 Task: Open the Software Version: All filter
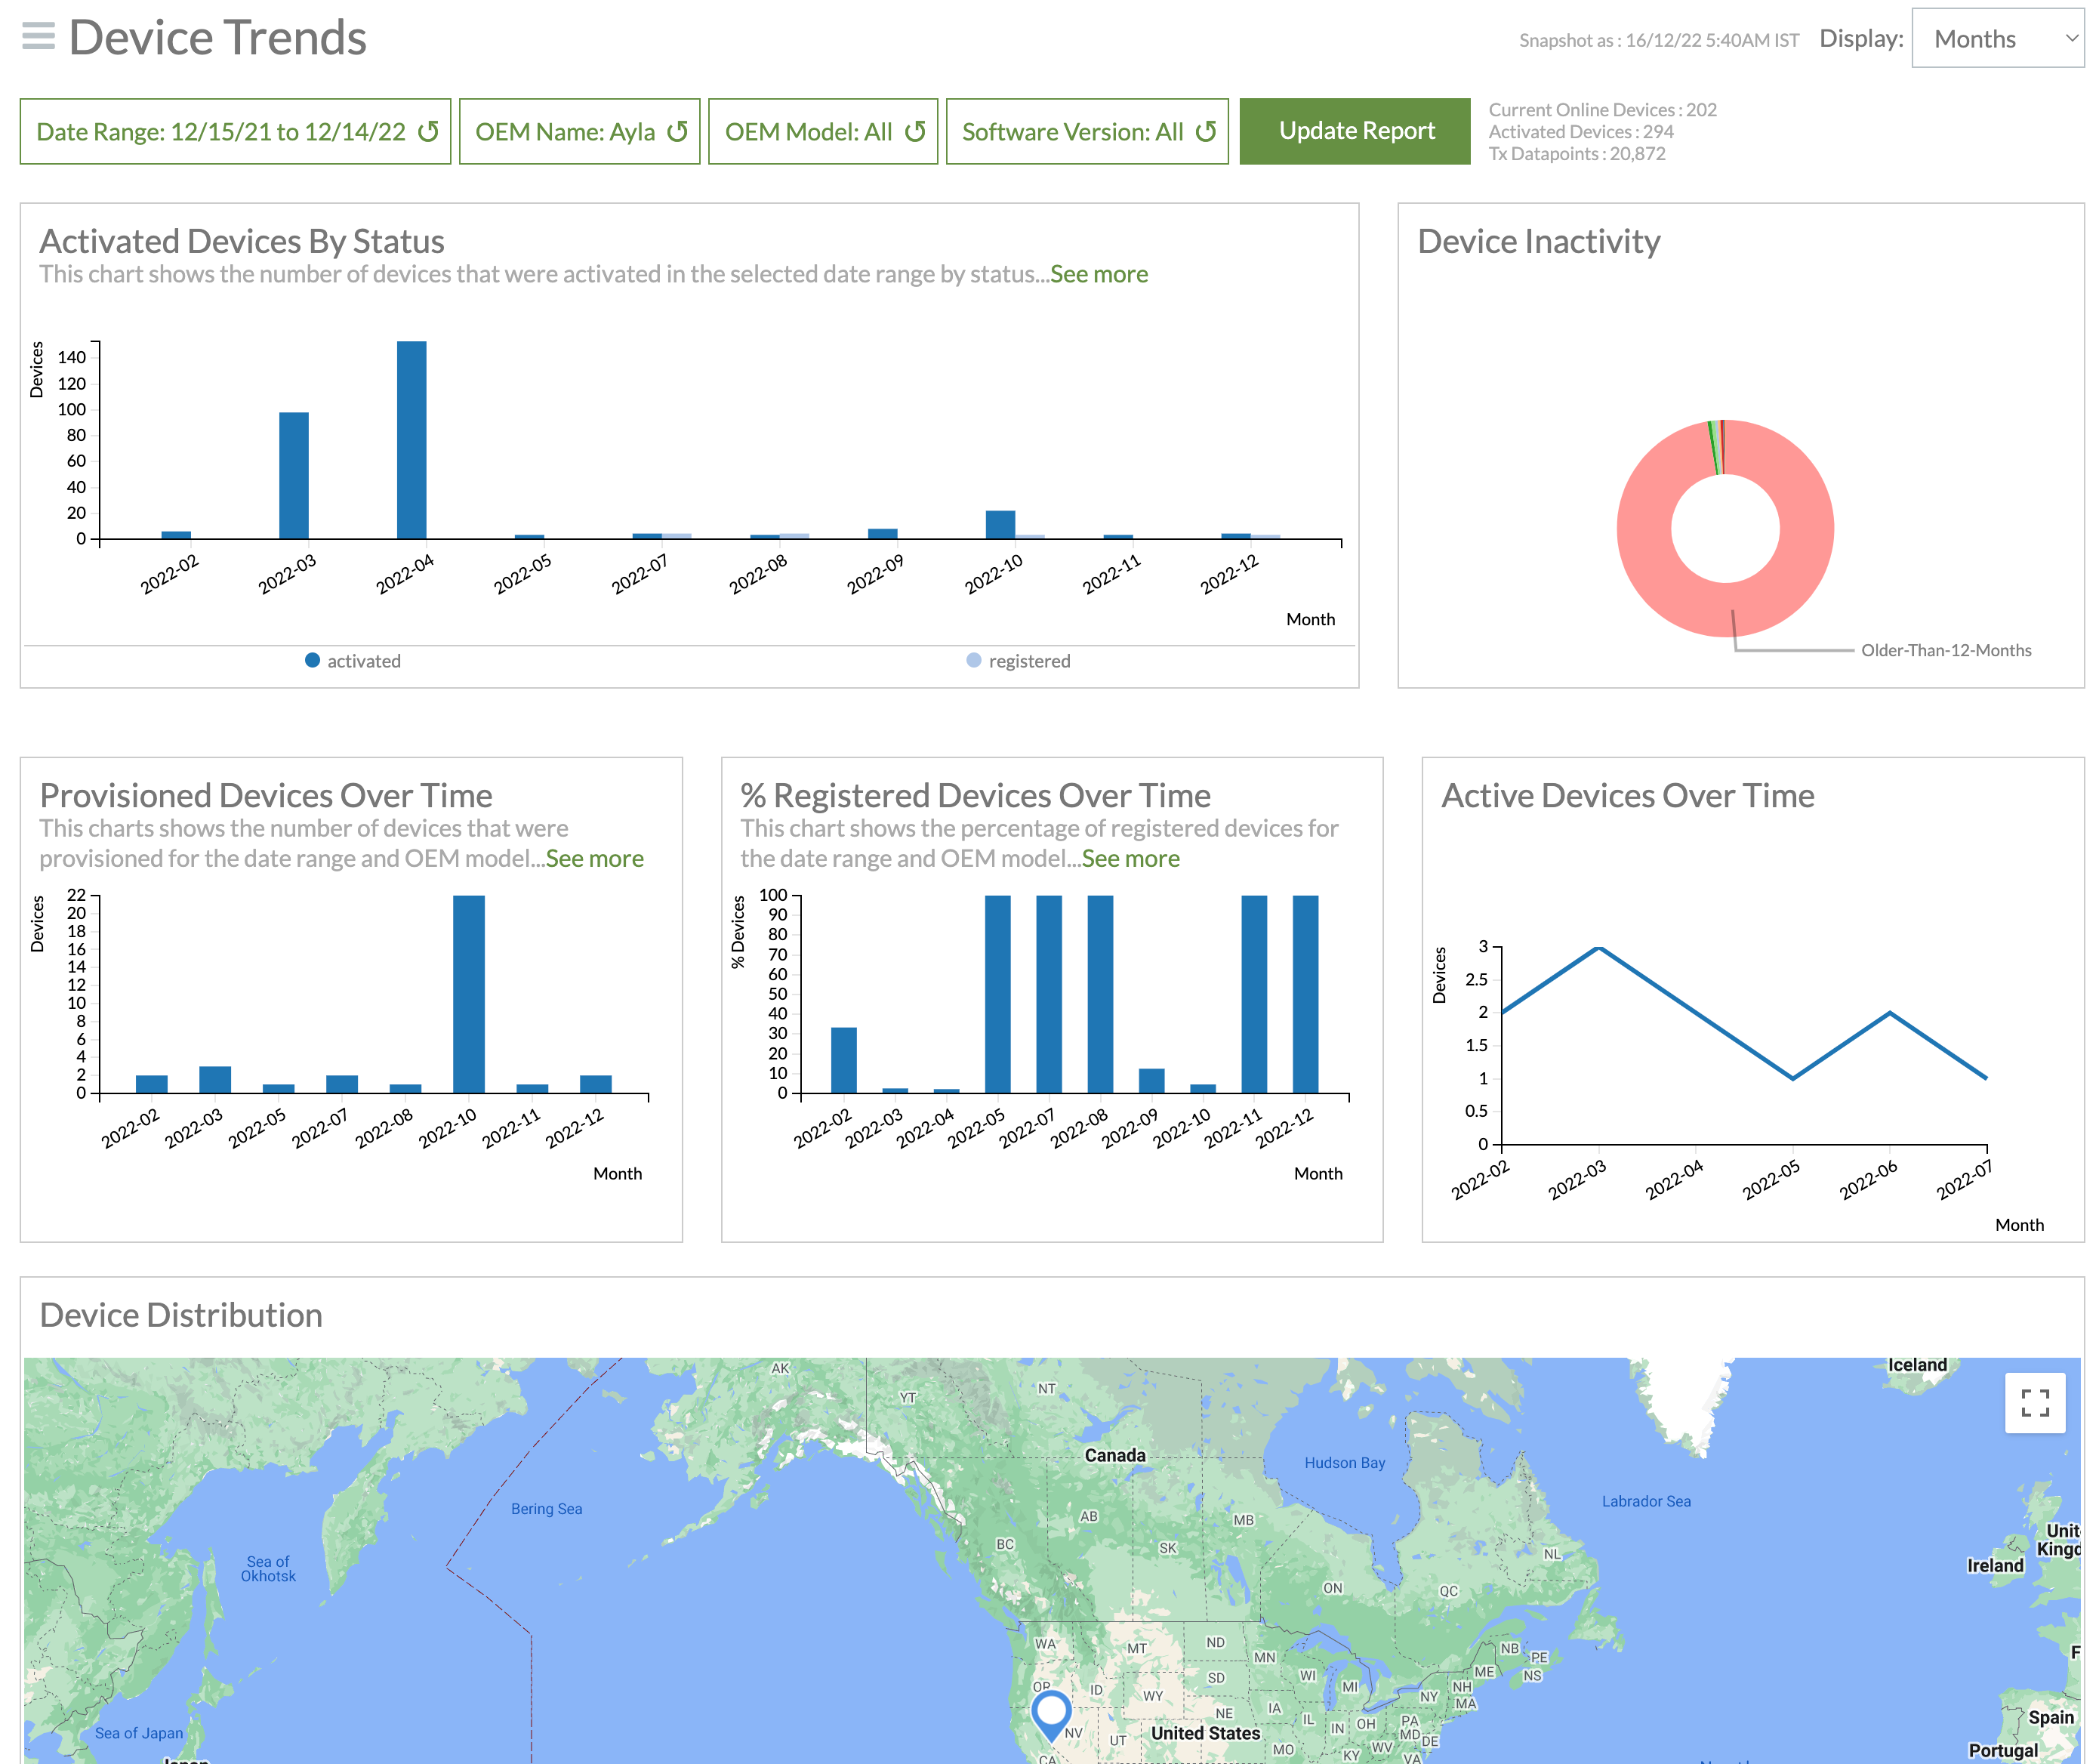point(1072,132)
